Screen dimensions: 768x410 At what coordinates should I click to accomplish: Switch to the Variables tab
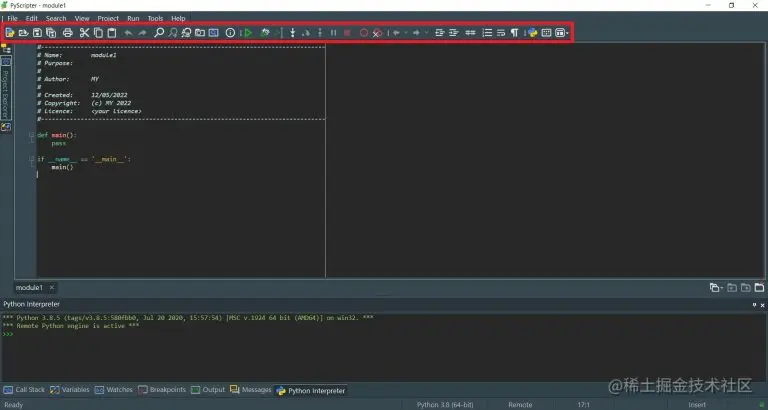pyautogui.click(x=70, y=390)
